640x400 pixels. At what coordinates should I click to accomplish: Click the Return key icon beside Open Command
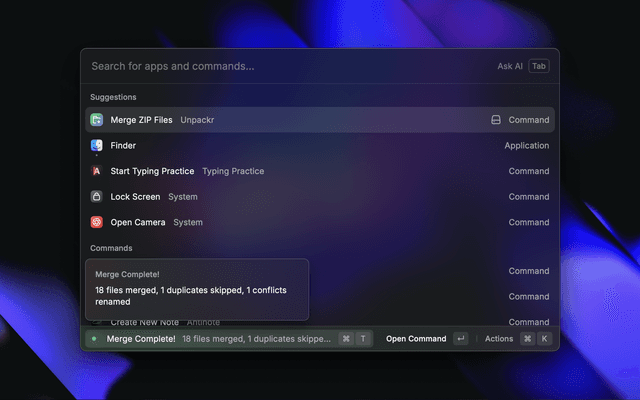(x=460, y=339)
